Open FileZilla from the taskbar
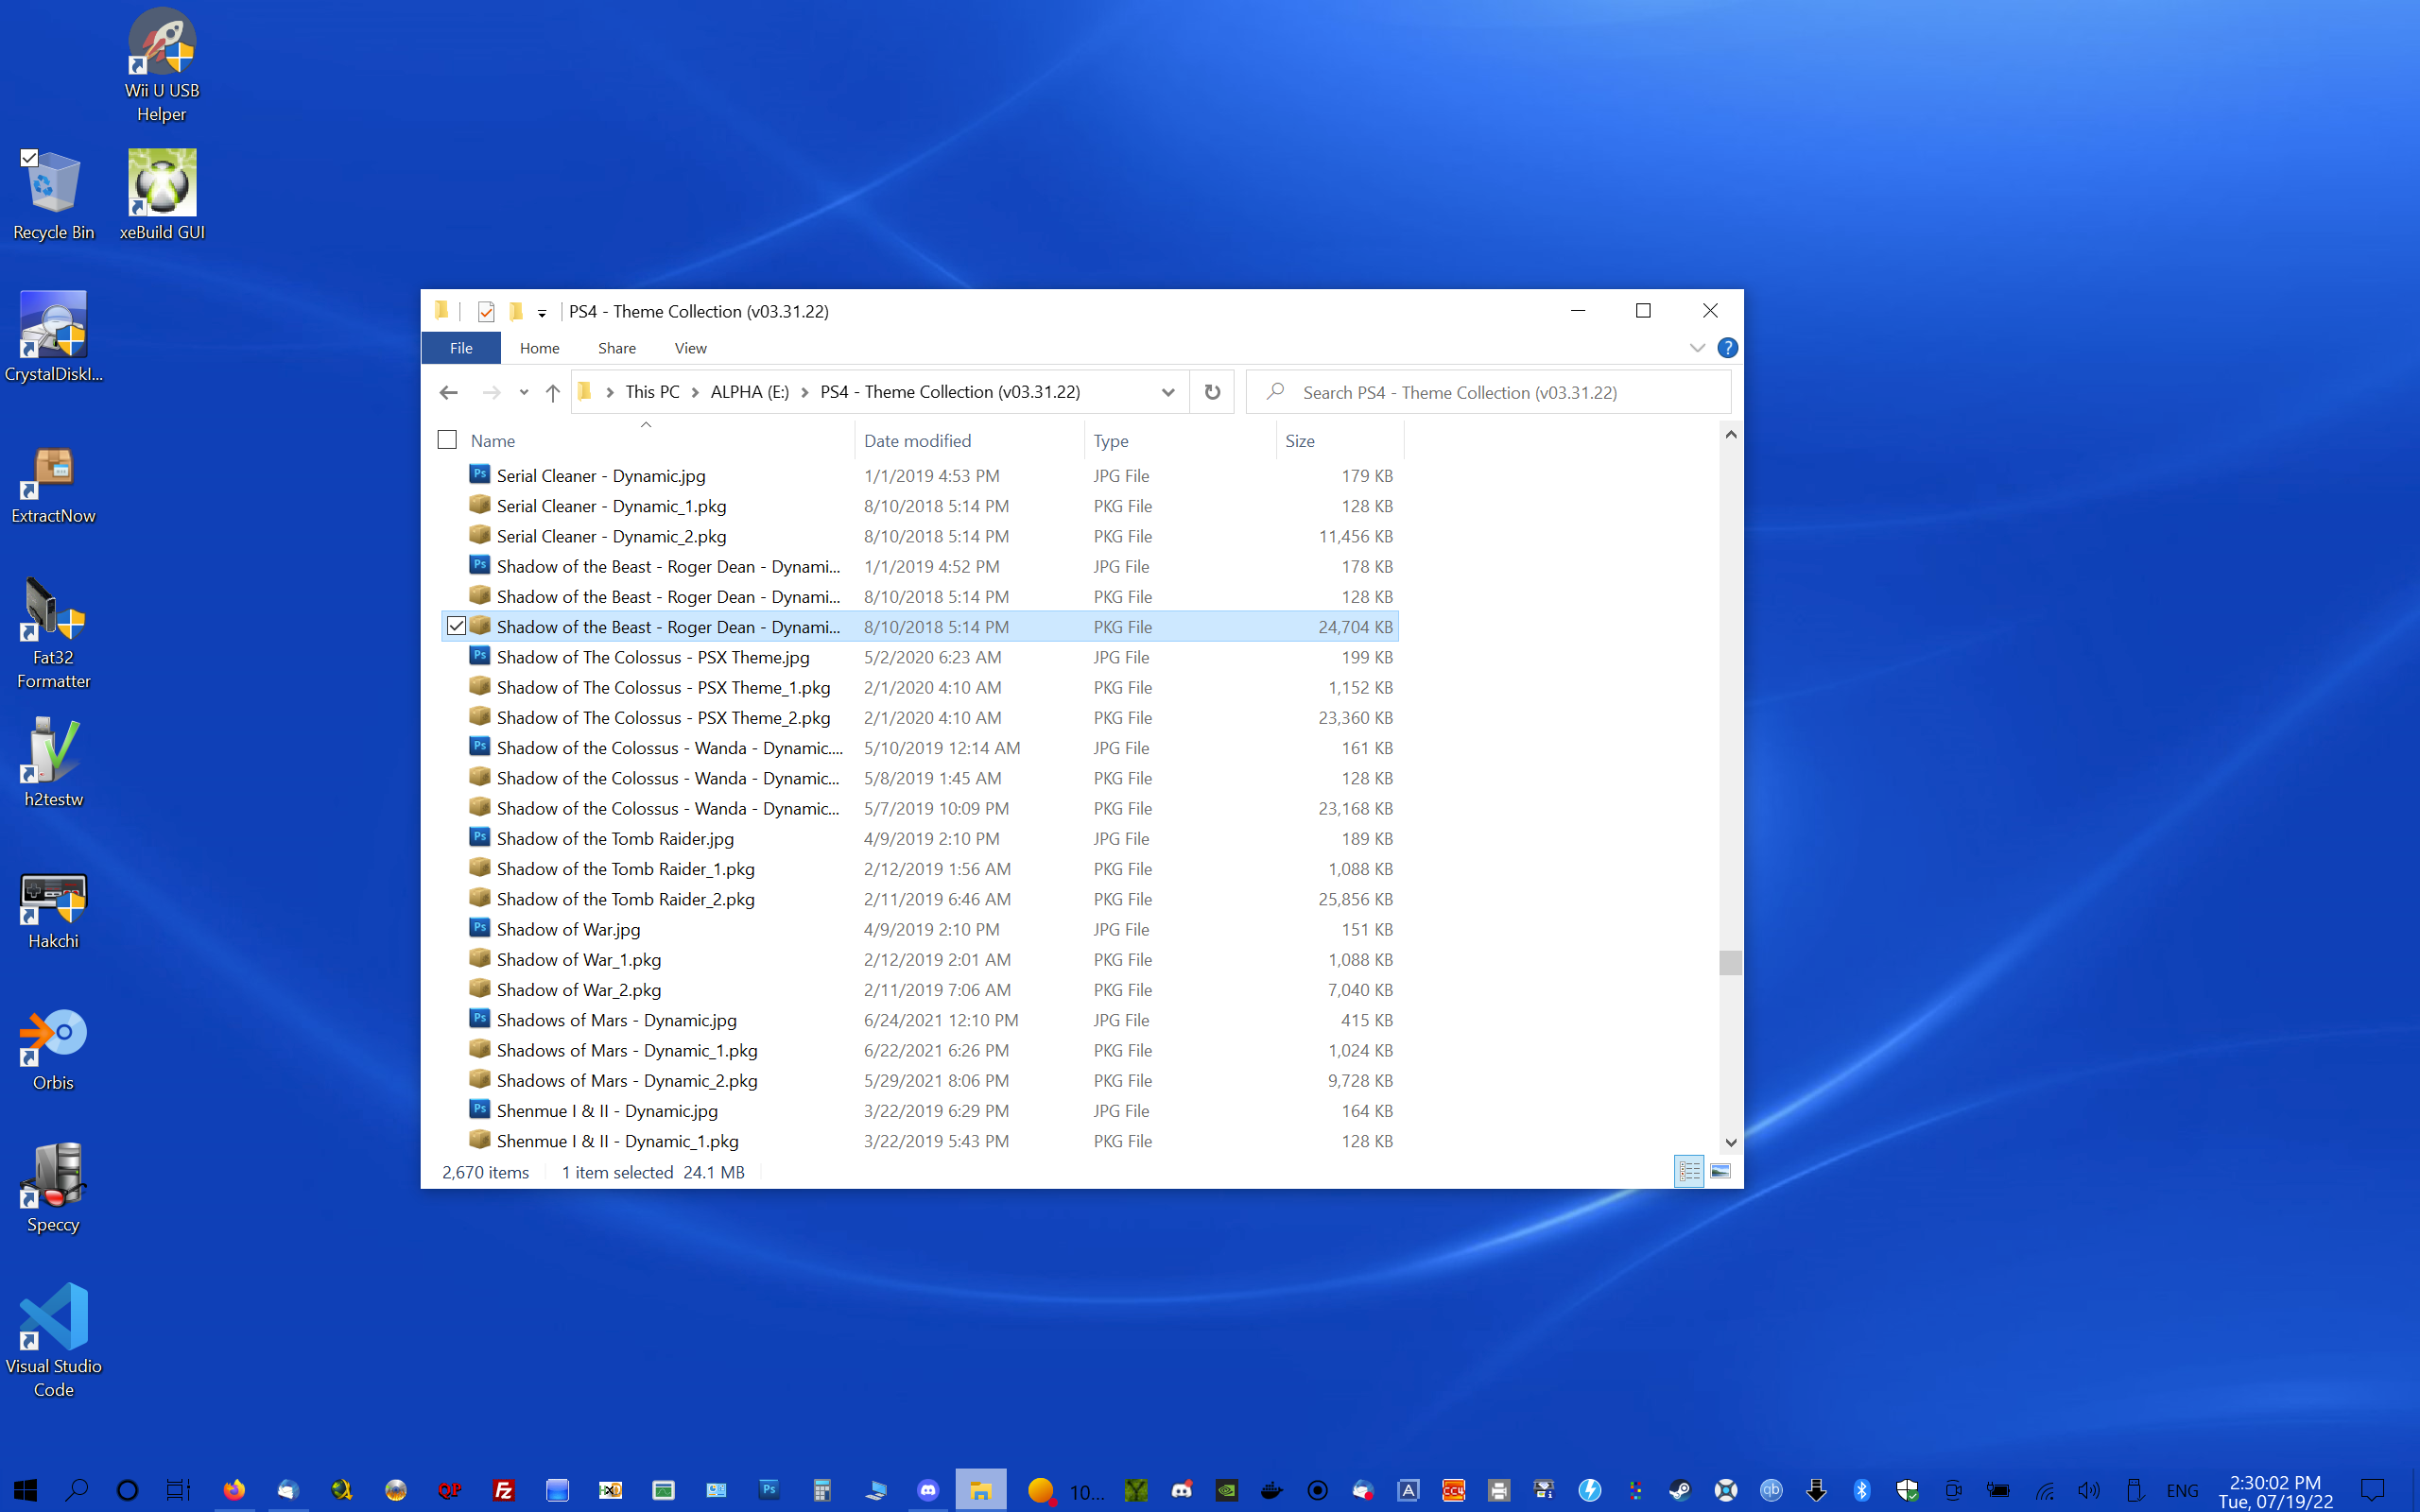 click(504, 1490)
